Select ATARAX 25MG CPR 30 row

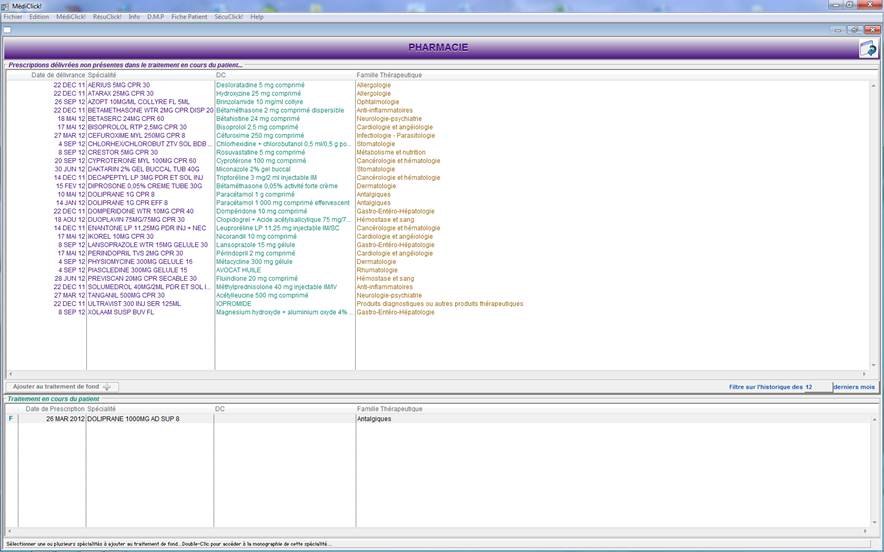pyautogui.click(x=437, y=94)
